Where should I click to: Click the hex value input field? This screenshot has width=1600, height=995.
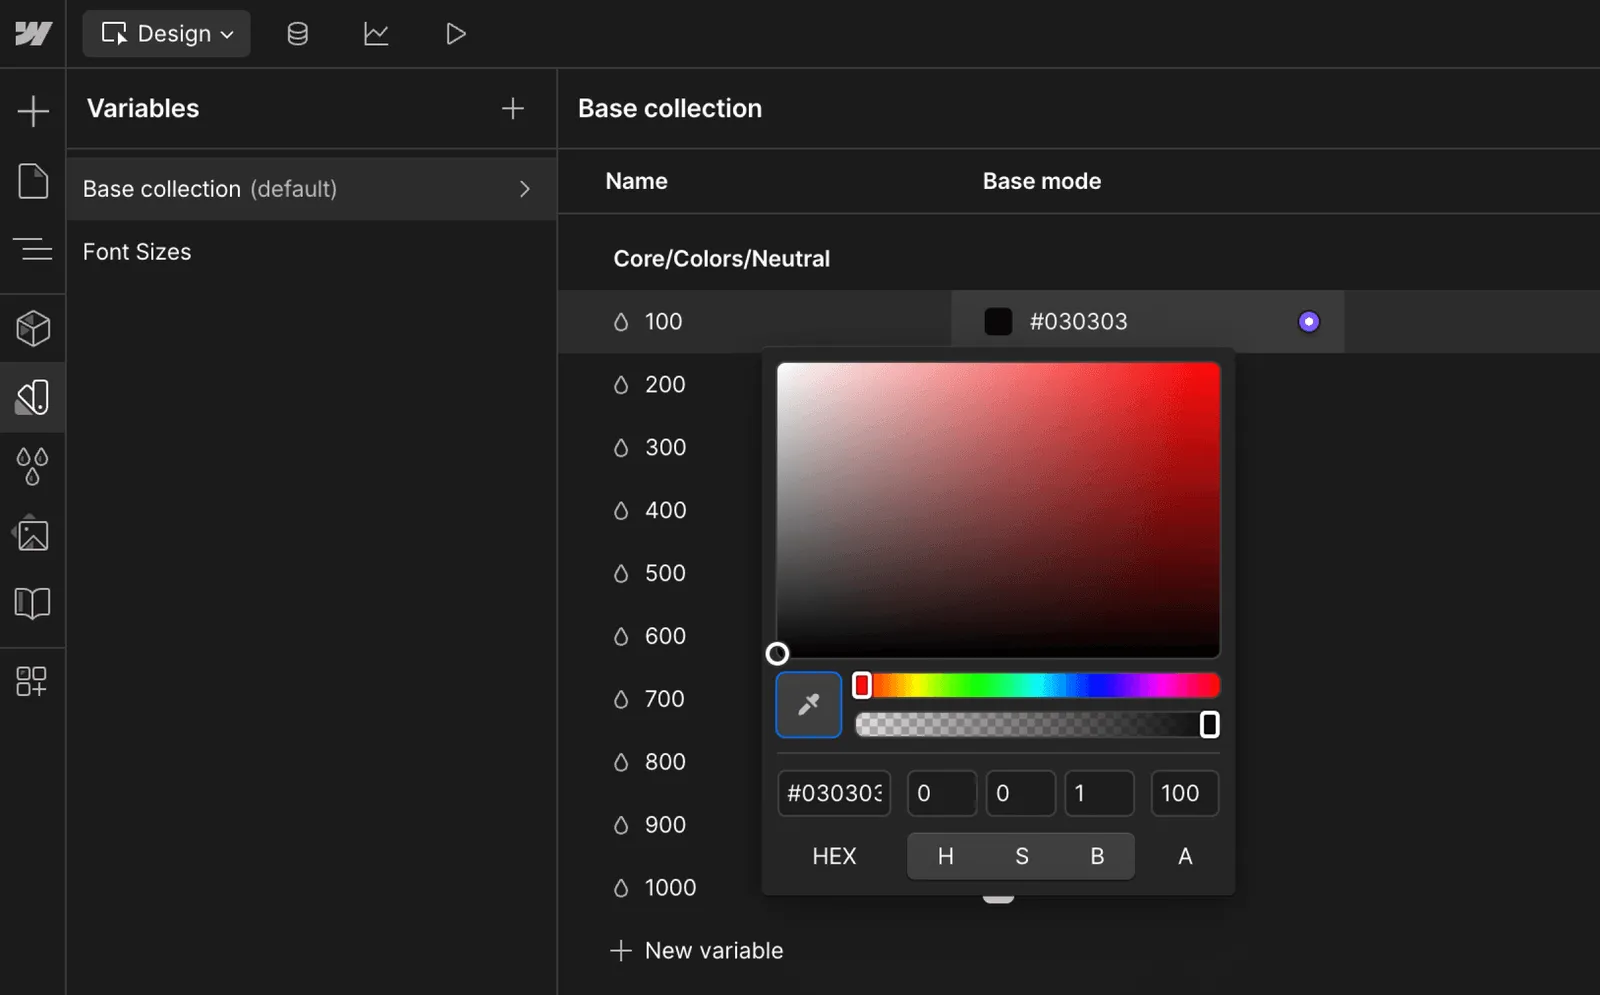834,793
